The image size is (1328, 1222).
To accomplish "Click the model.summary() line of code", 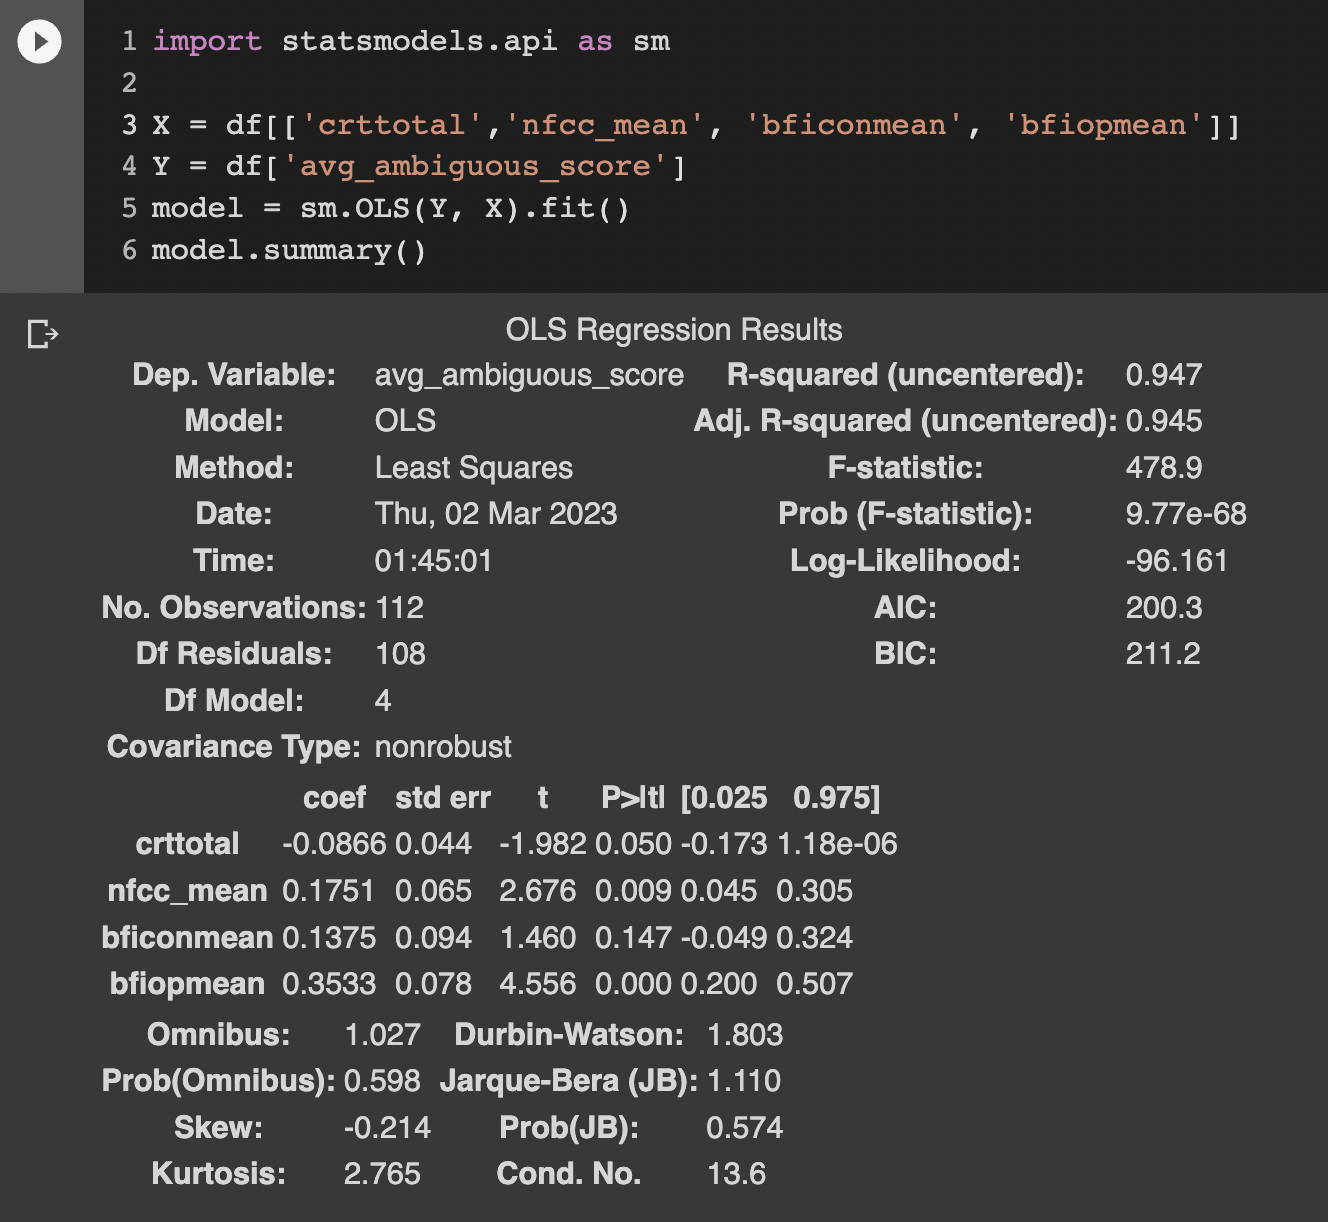I will (288, 249).
